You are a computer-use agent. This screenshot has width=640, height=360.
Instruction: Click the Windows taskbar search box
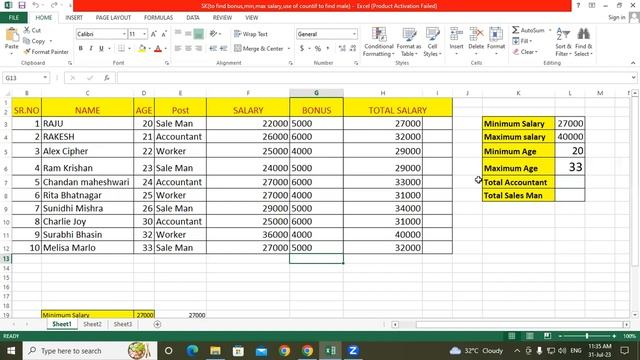click(90, 351)
